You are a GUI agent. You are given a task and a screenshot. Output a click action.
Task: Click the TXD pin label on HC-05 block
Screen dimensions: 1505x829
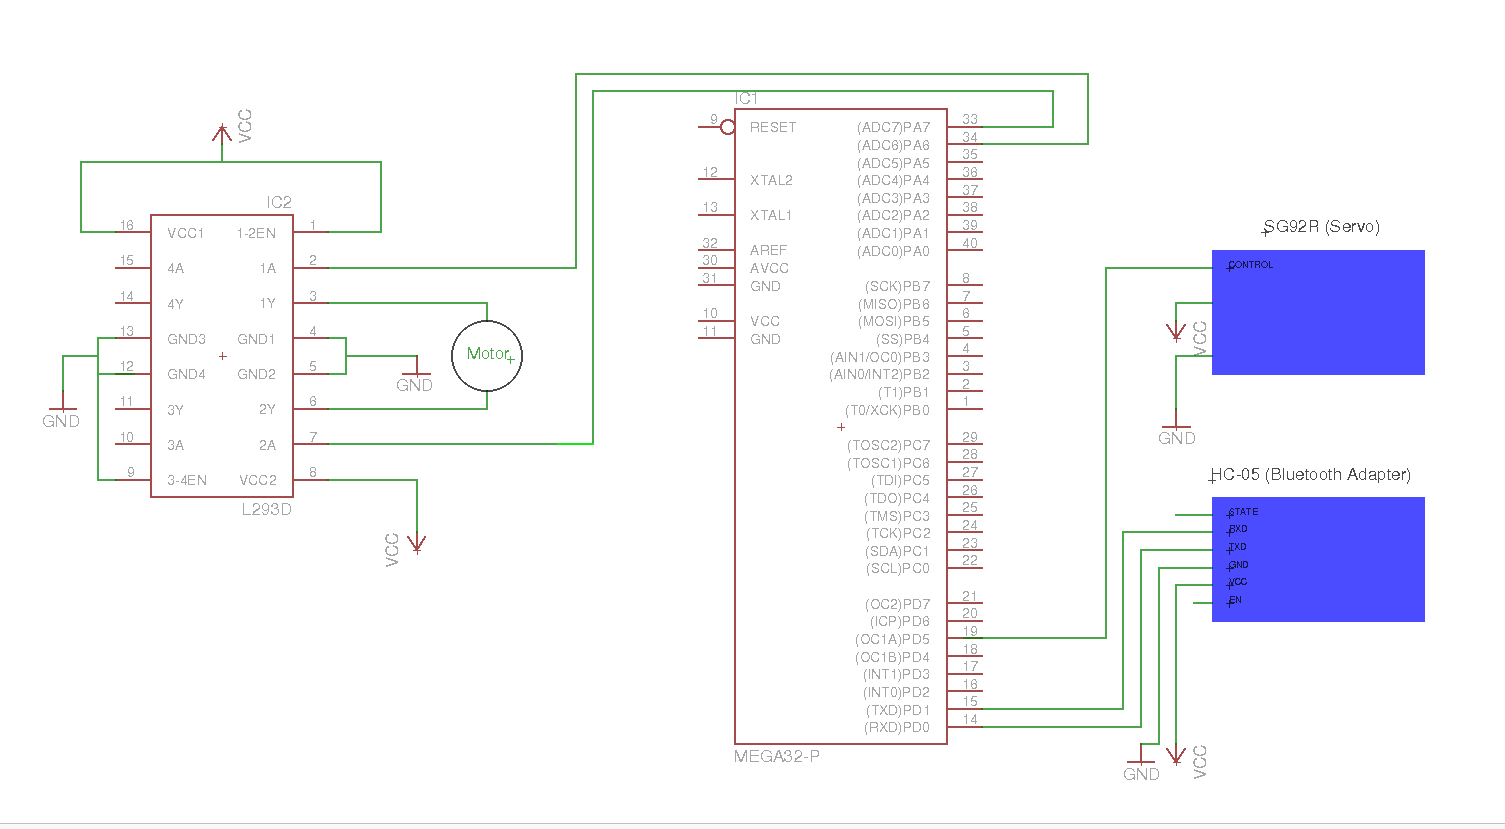1238,547
